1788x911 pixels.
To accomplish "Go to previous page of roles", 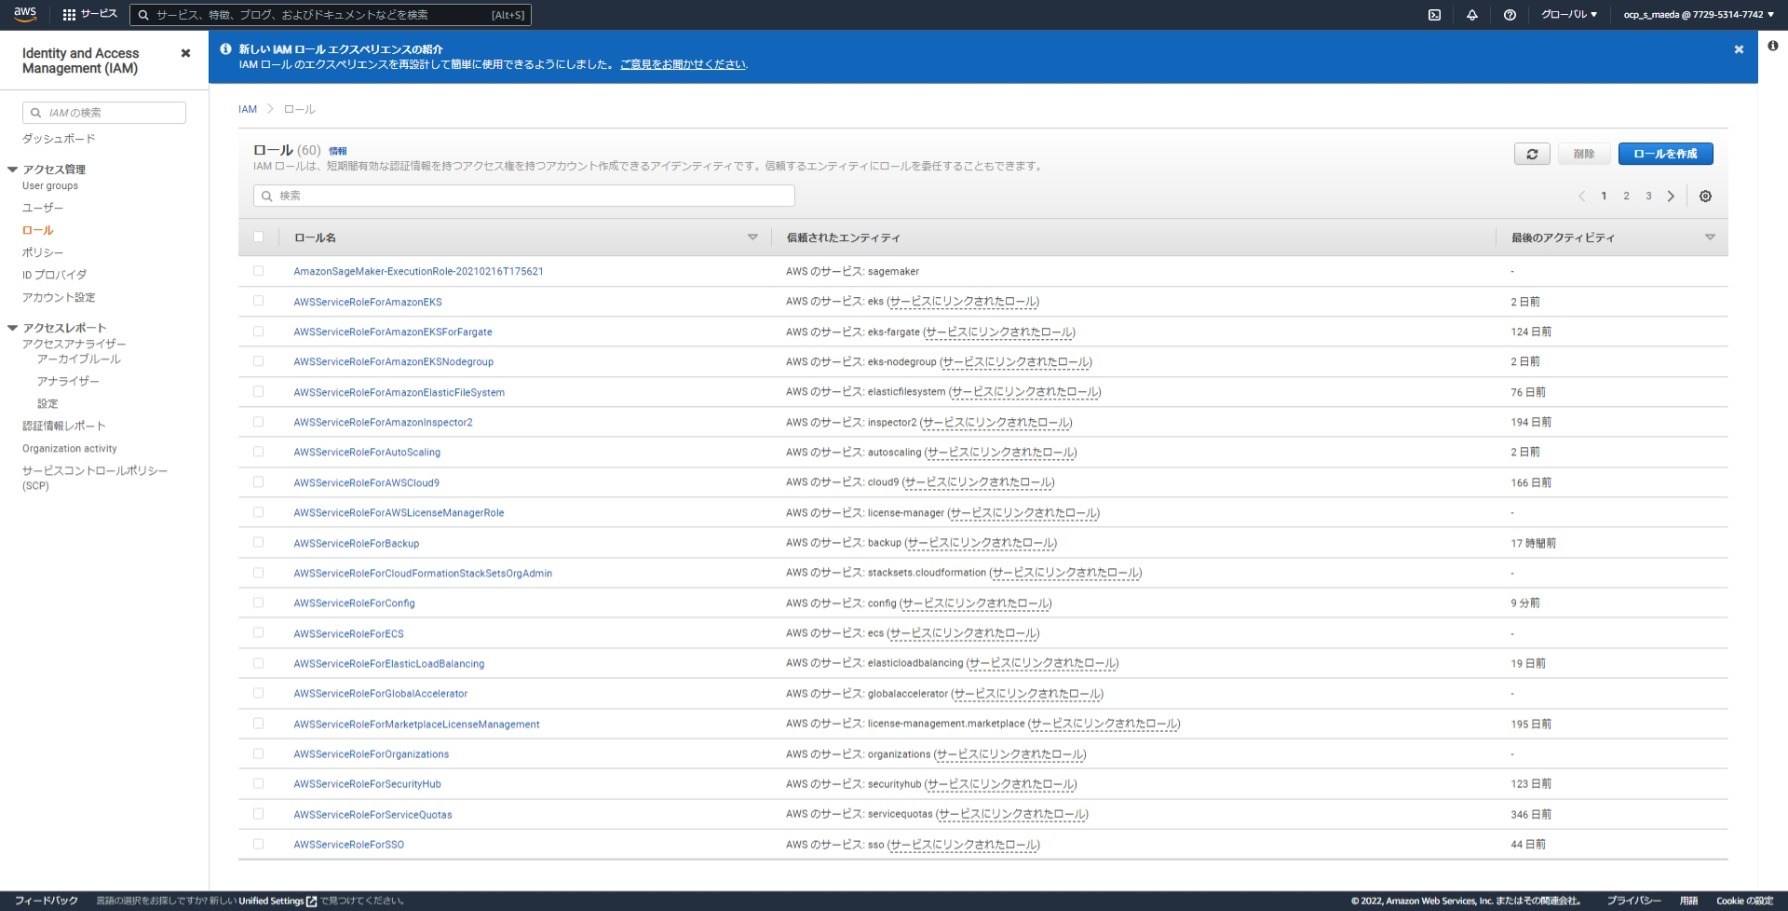I will (1582, 196).
